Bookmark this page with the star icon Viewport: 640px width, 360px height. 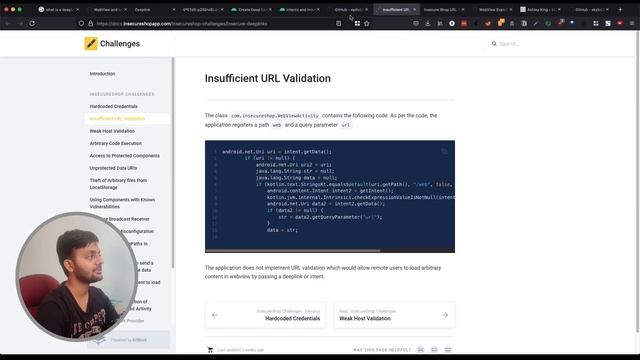coord(367,24)
